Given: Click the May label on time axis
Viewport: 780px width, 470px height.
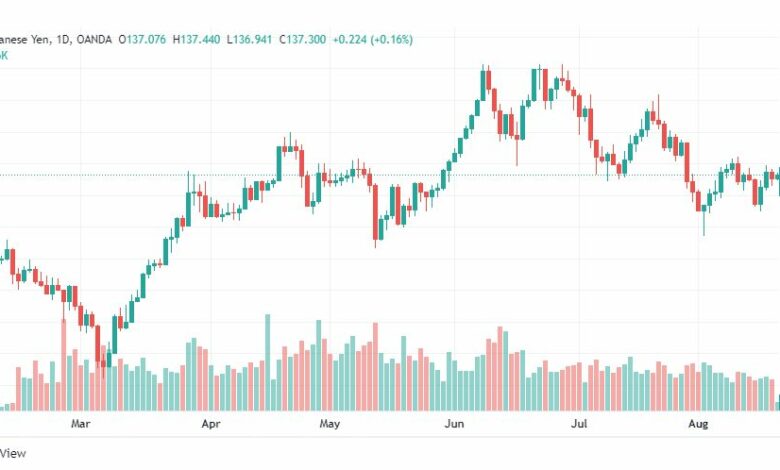Looking at the screenshot, I should coord(330,424).
